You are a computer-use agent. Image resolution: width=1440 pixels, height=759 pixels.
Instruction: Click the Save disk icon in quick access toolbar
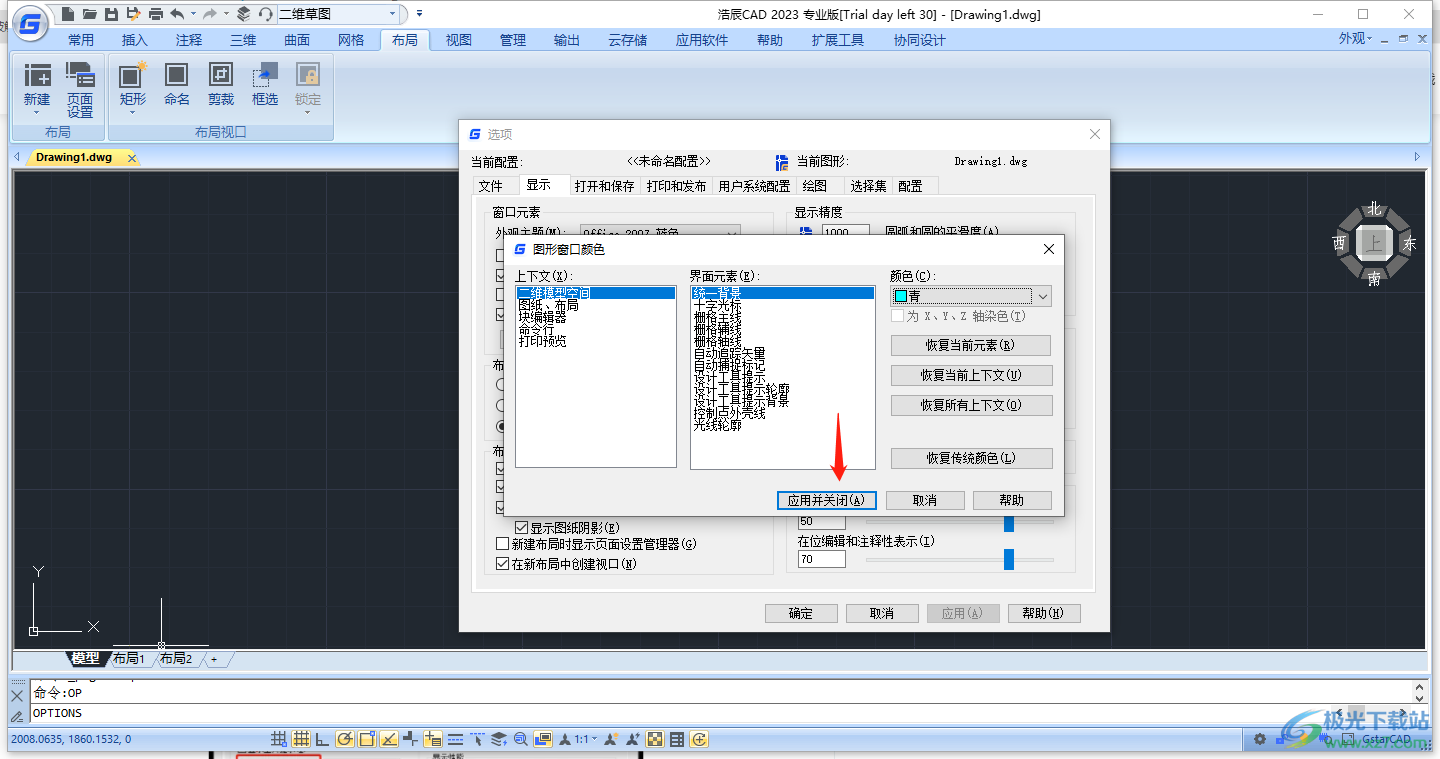(111, 14)
